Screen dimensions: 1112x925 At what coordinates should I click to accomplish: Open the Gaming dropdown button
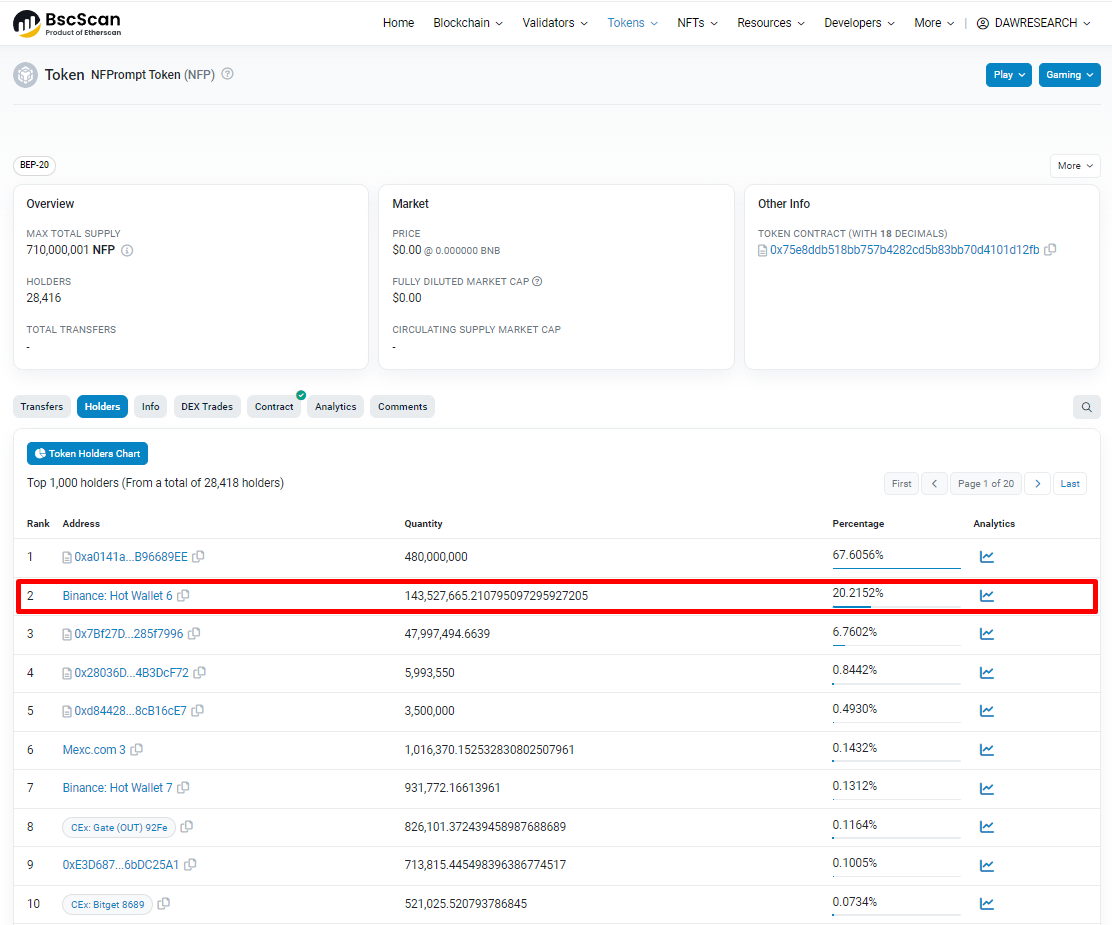1069,75
